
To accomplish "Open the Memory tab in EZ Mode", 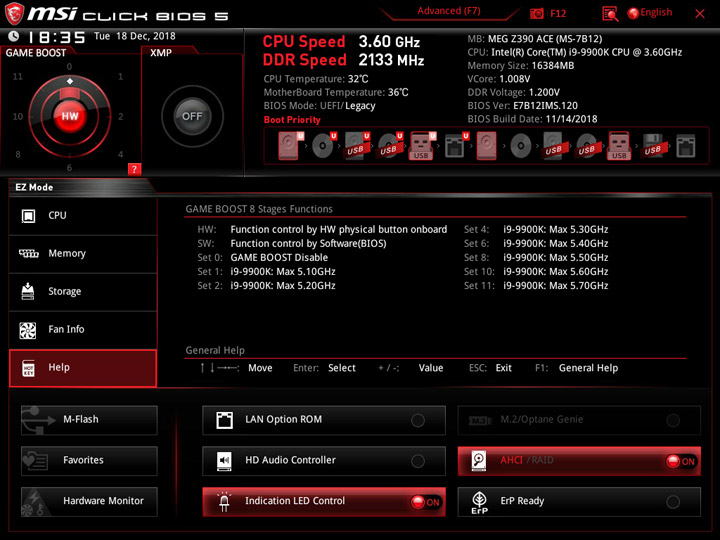I will click(83, 253).
